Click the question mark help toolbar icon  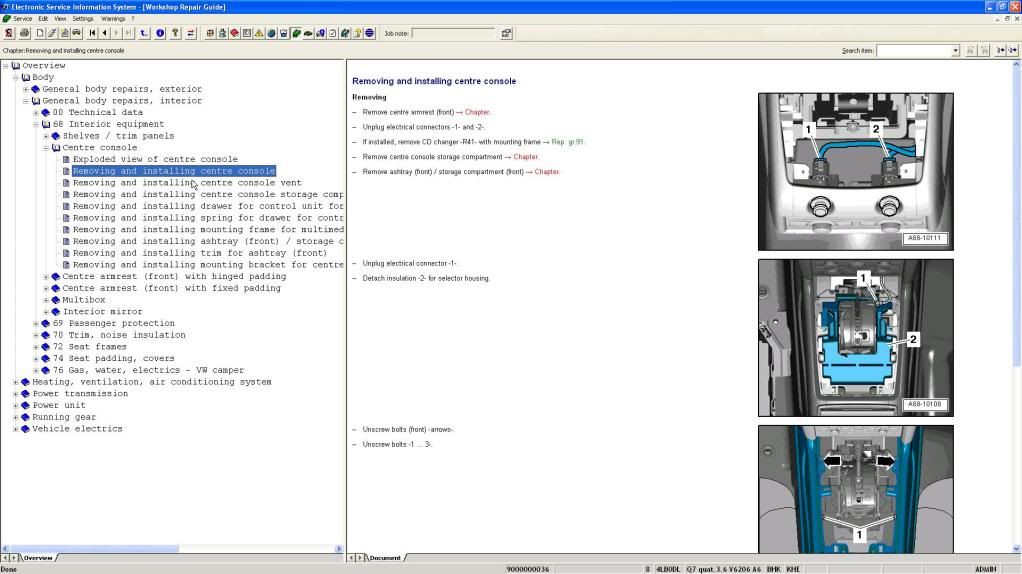point(175,33)
